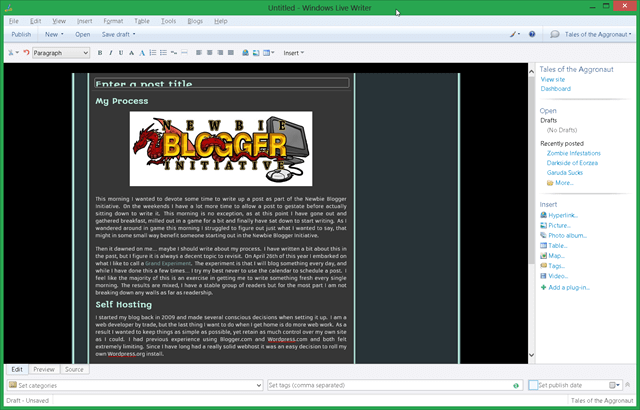
Task: Toggle Underline formatting
Action: 121,53
